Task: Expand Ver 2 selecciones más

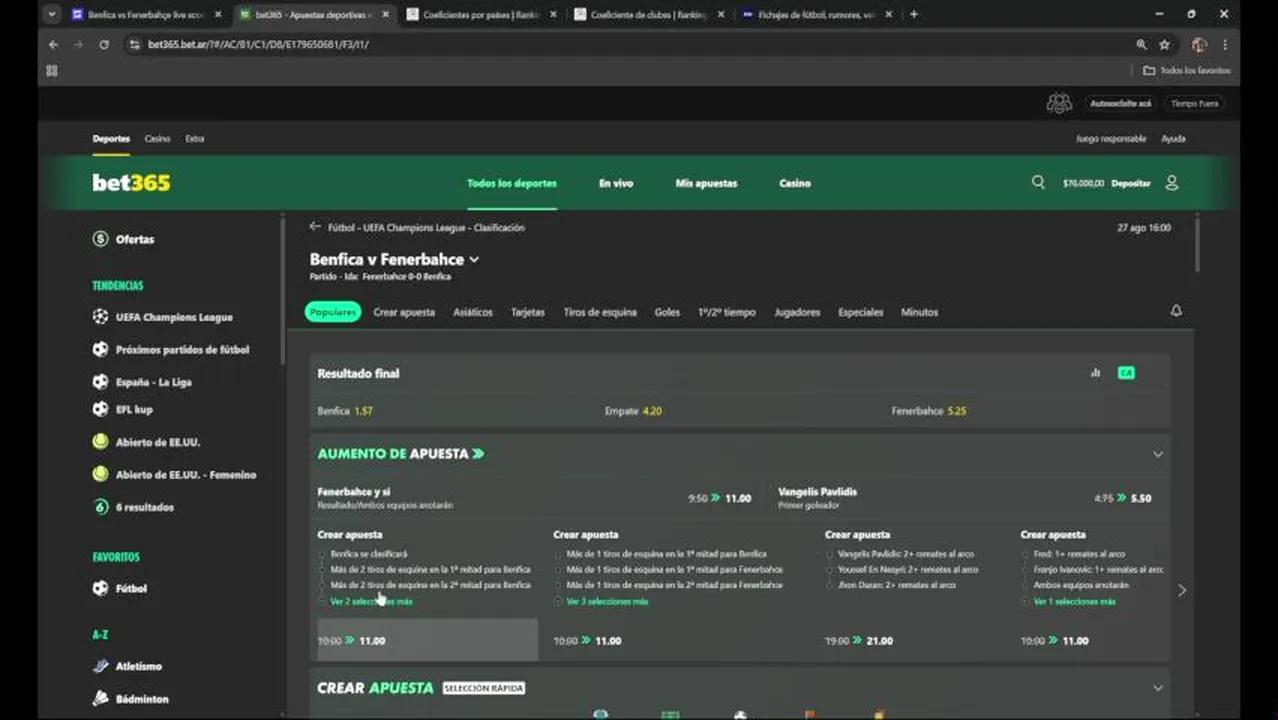Action: tap(370, 601)
